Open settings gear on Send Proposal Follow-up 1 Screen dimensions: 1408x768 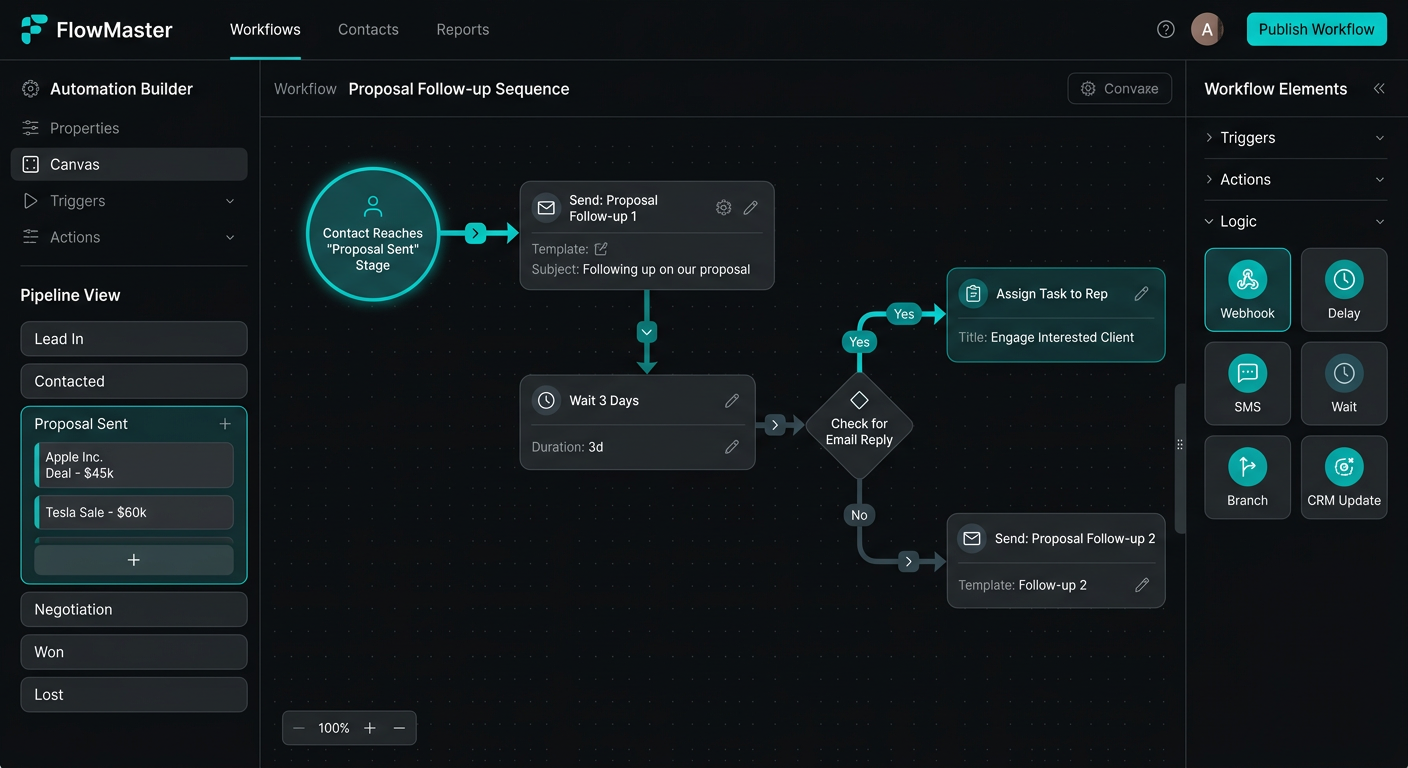click(723, 207)
